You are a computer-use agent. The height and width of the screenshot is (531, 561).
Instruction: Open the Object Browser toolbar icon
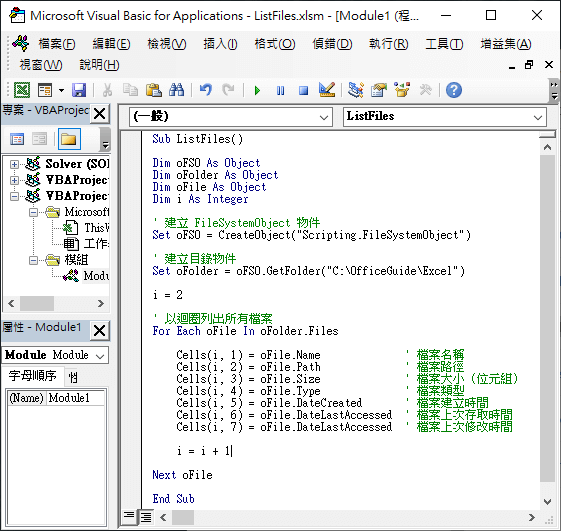[x=402, y=90]
